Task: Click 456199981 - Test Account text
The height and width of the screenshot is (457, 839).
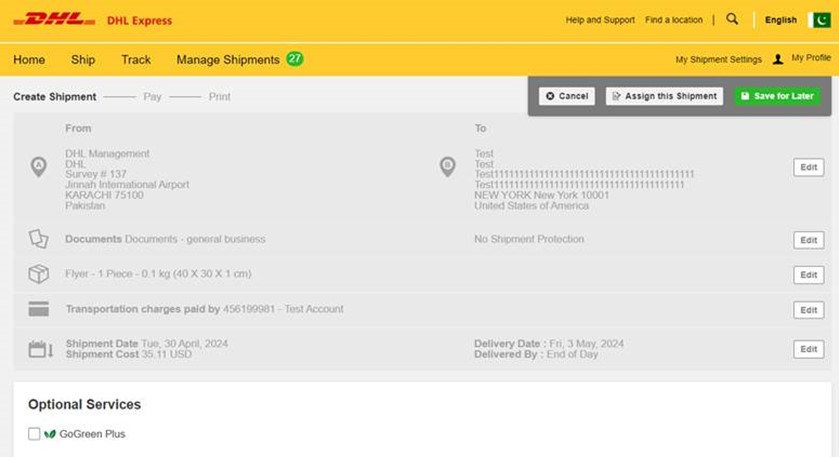Action: point(283,309)
